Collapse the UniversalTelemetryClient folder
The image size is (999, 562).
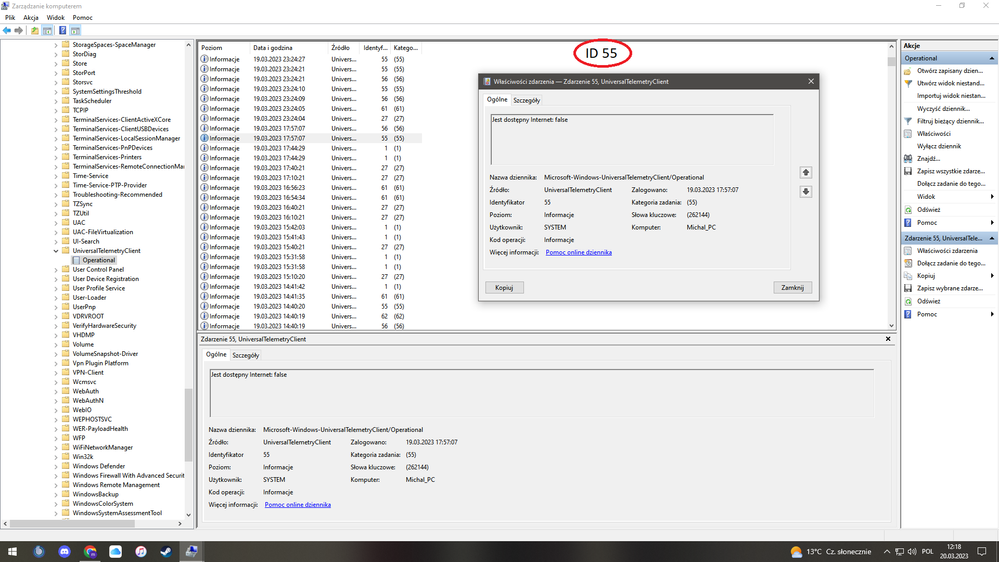click(56, 251)
